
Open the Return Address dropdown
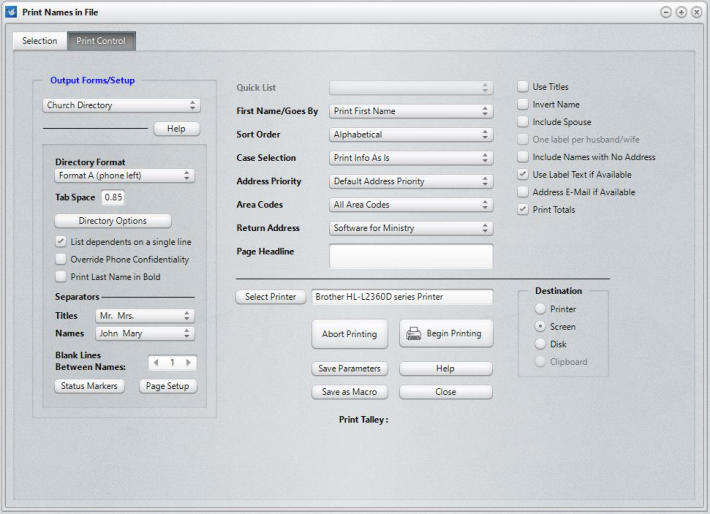click(411, 228)
